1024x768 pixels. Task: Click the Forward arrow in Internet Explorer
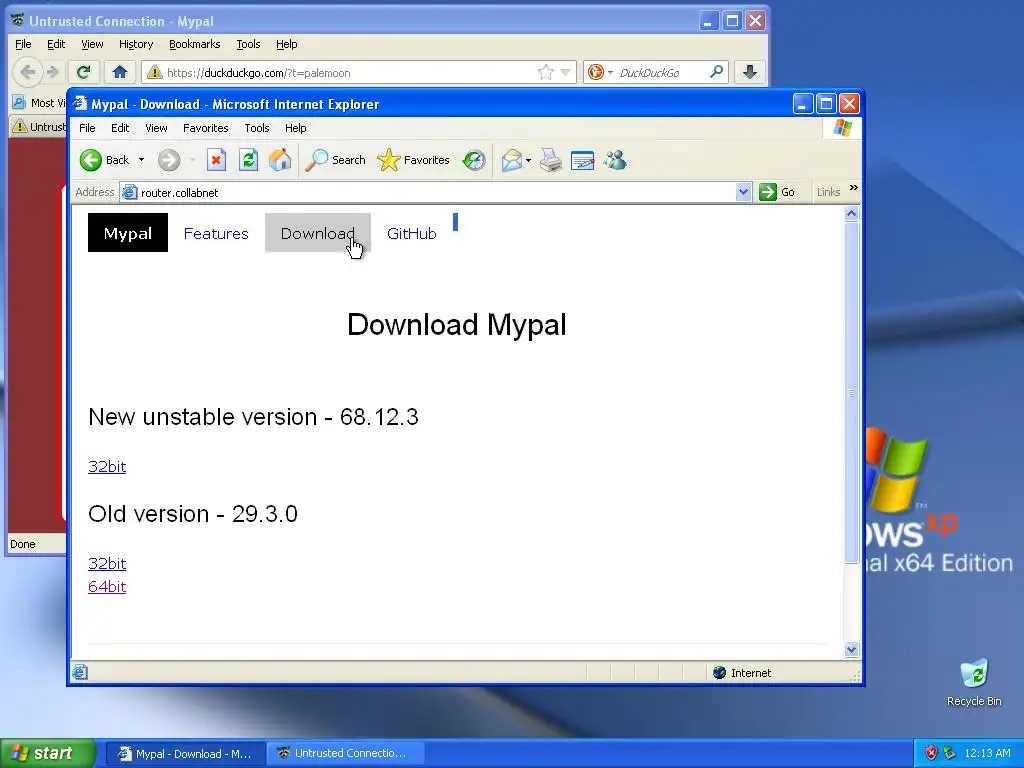pyautogui.click(x=169, y=160)
